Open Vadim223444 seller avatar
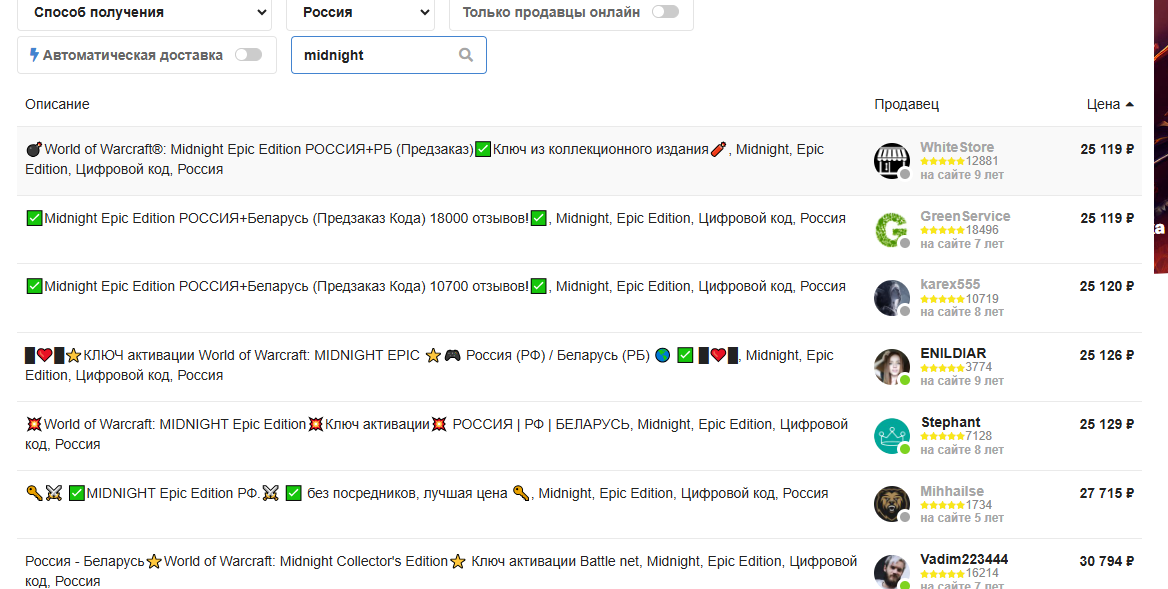This screenshot has height=589, width=1168. click(x=892, y=572)
